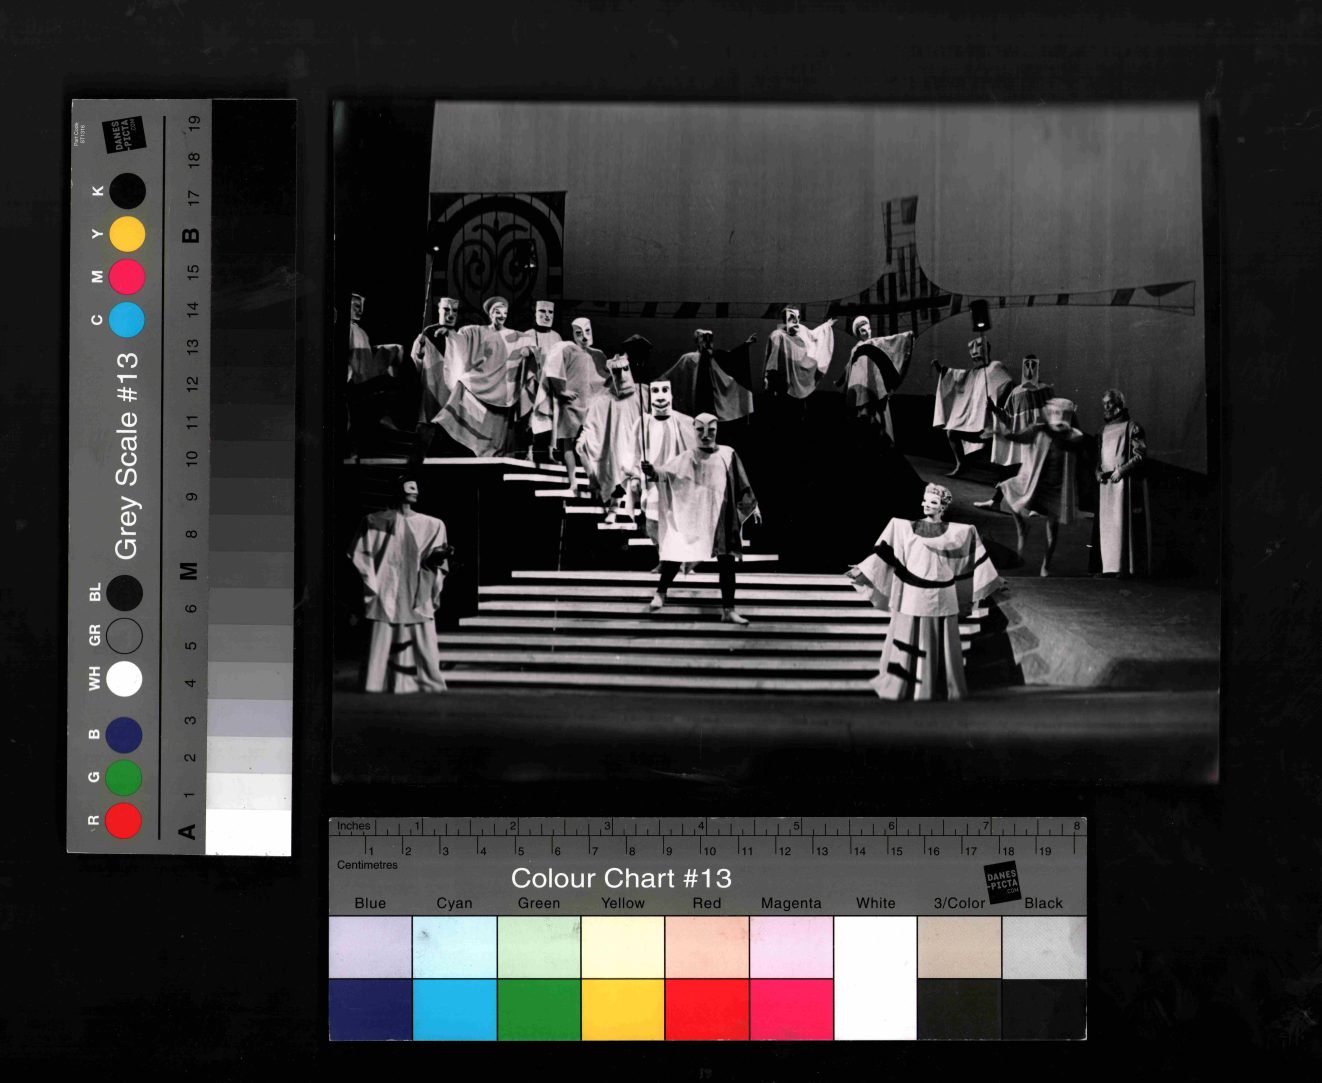Click the light cyan swatch under Cyan

pyautogui.click(x=454, y=947)
